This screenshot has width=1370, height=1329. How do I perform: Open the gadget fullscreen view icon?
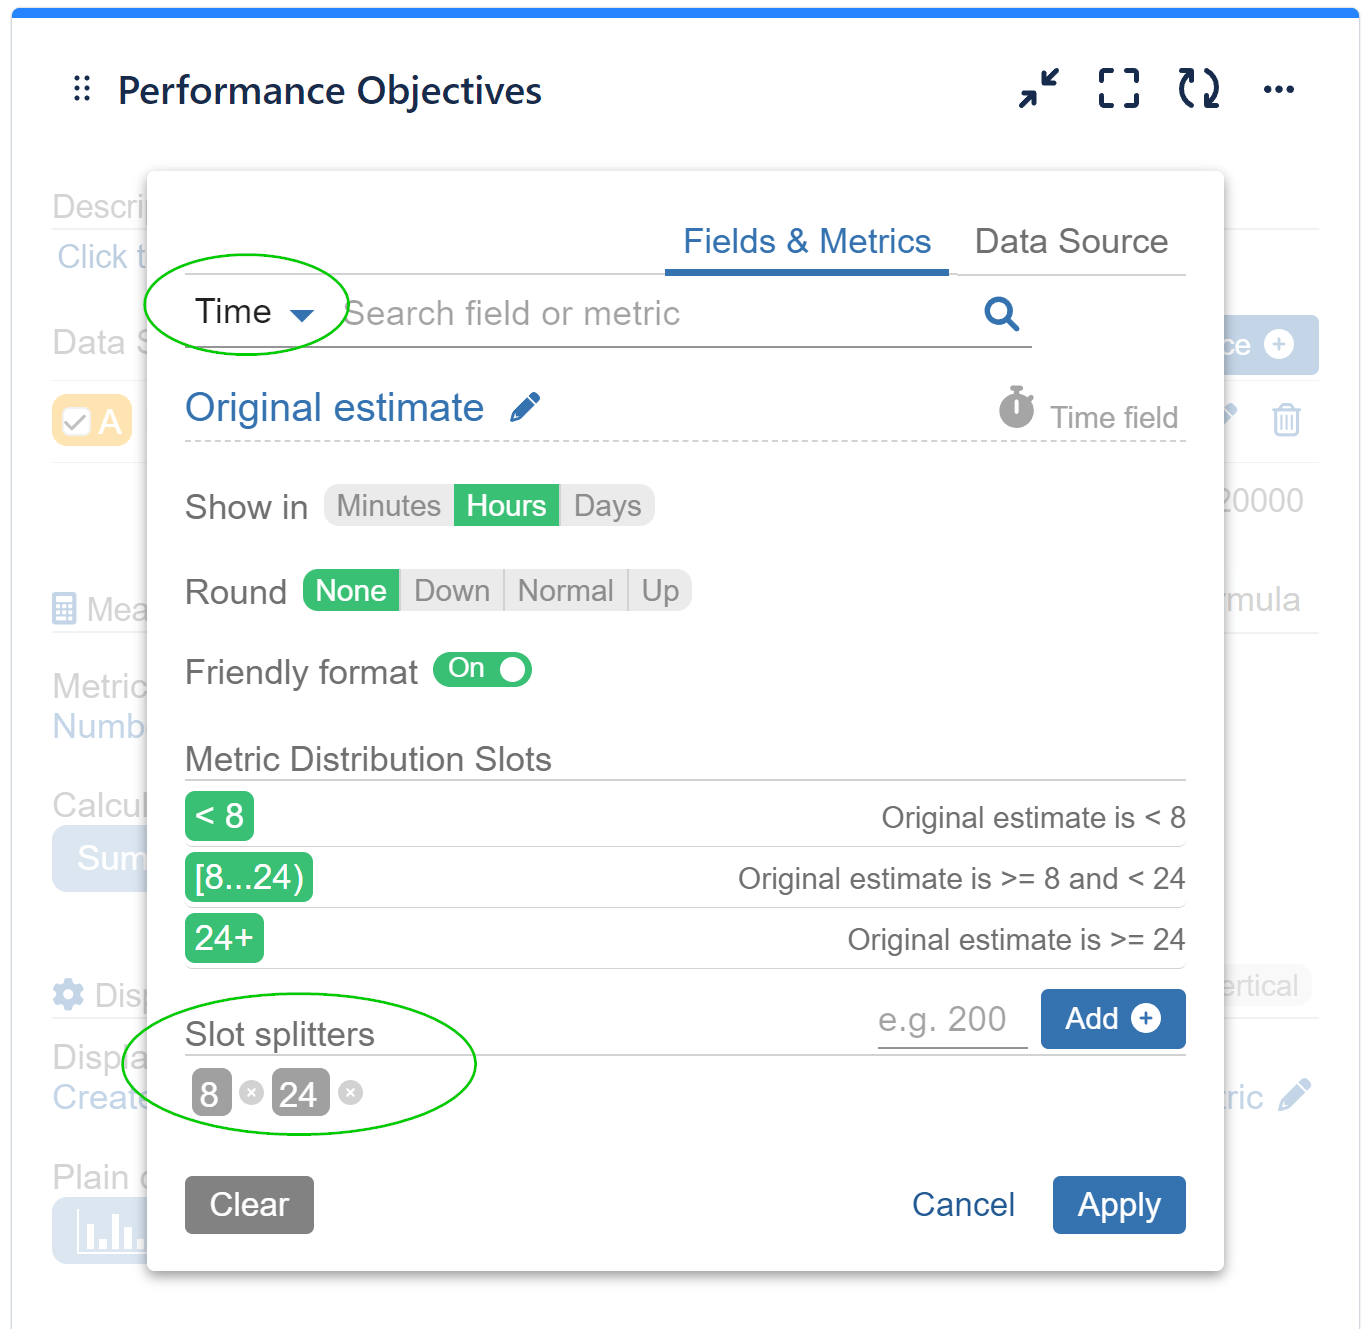1118,88
